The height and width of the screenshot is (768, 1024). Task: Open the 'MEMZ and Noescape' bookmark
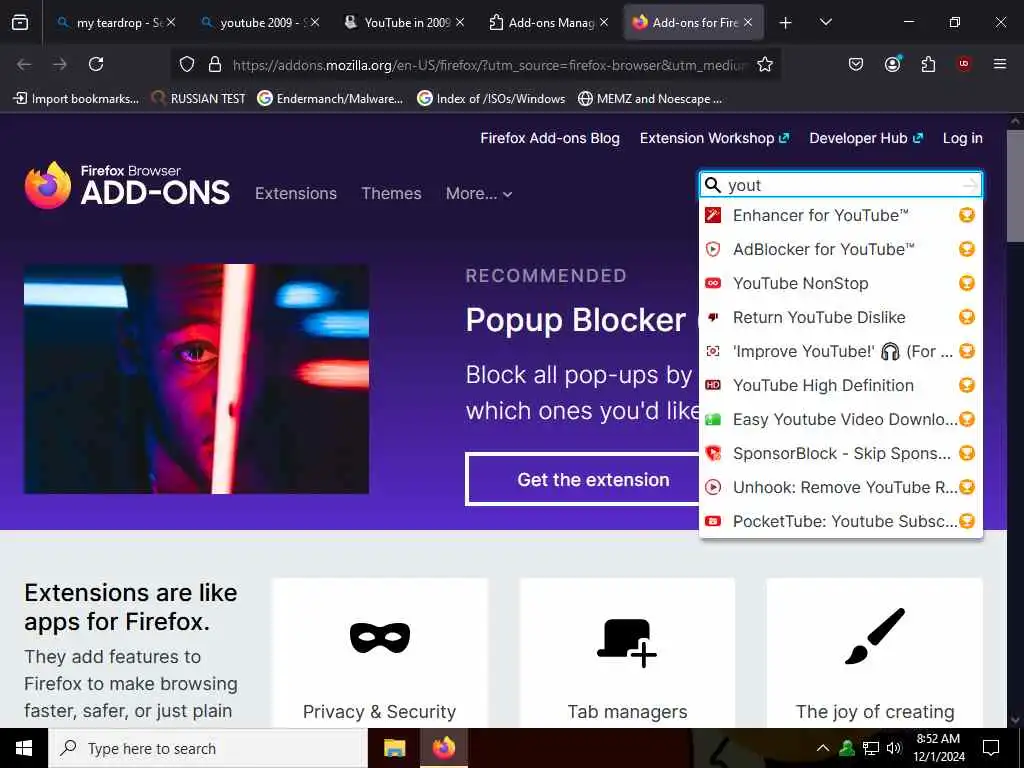pyautogui.click(x=650, y=99)
